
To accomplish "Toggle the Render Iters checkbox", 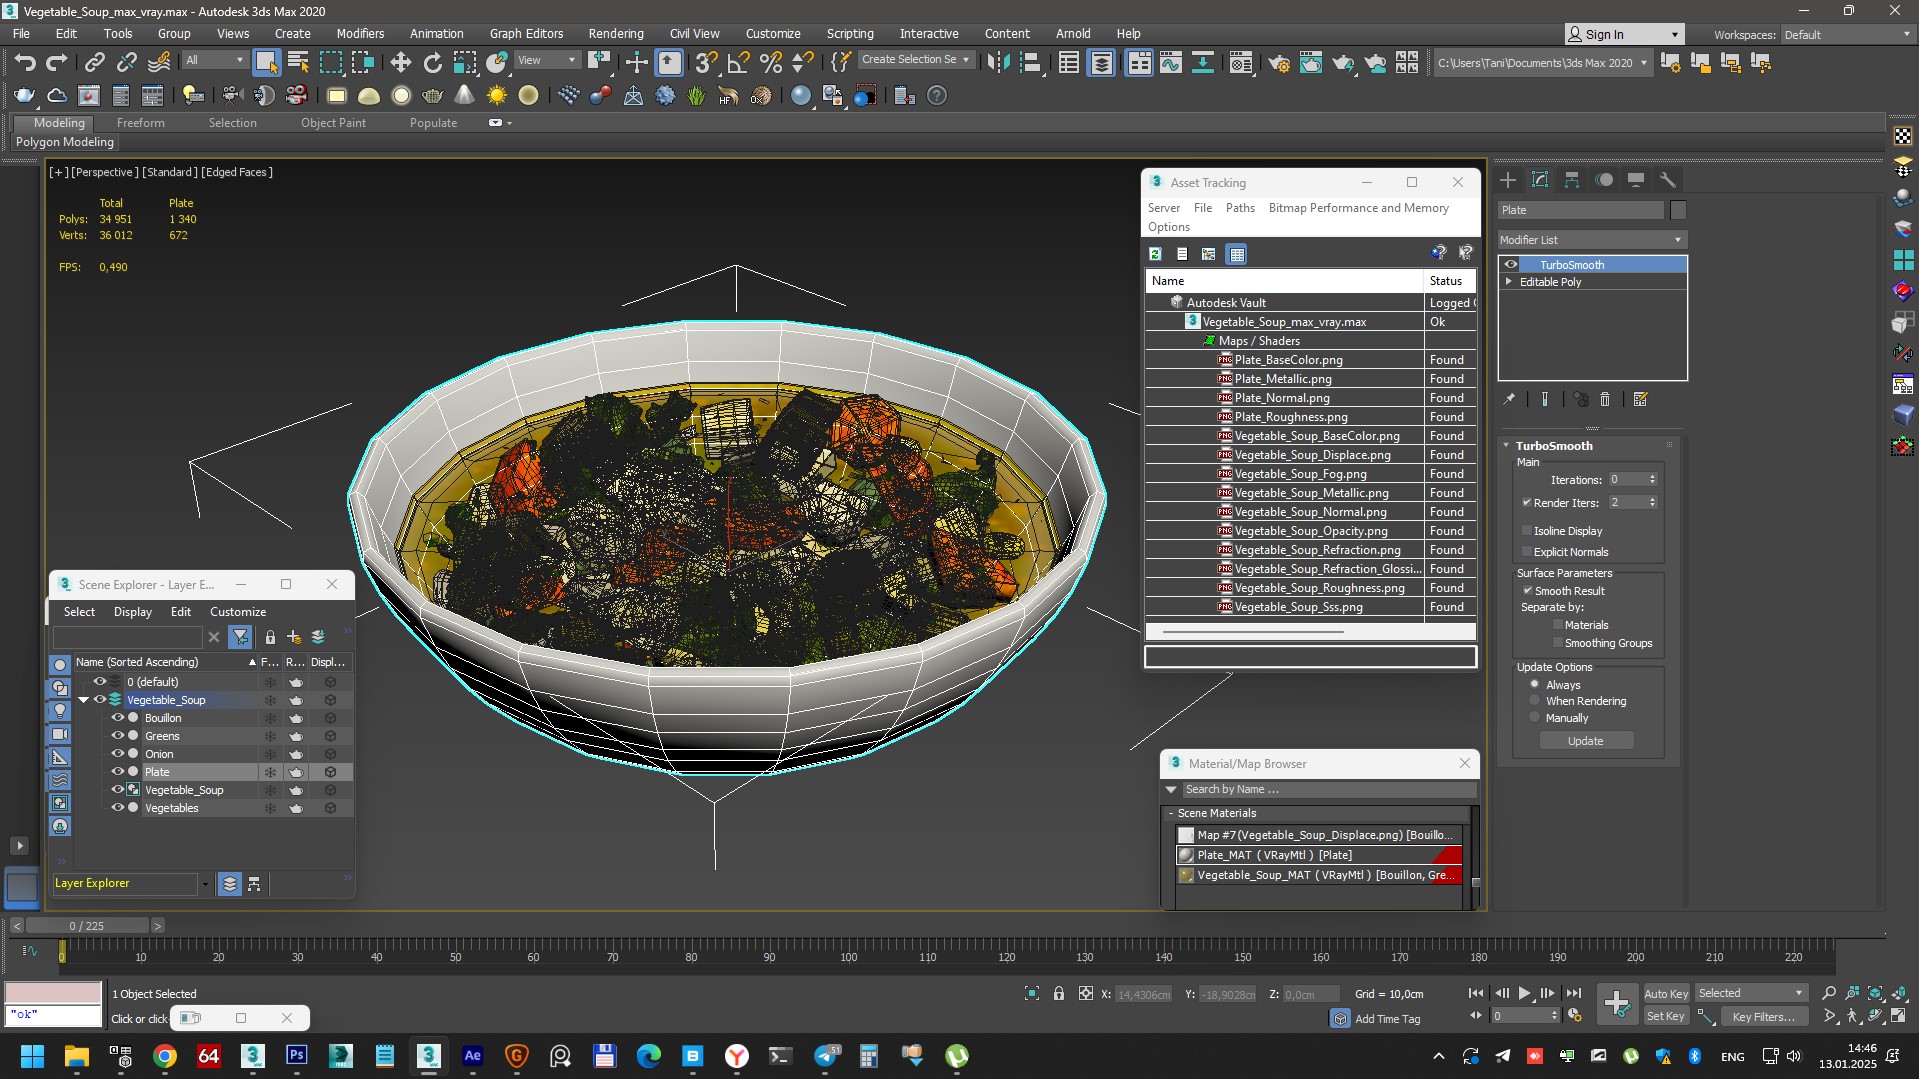I will (1527, 503).
